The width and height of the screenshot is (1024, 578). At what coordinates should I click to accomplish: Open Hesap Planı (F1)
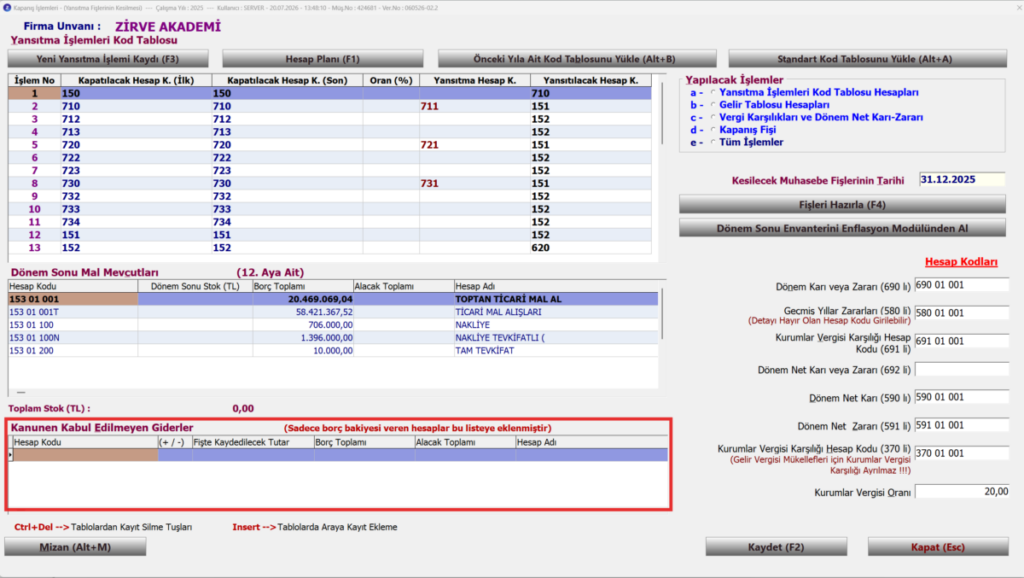click(323, 59)
